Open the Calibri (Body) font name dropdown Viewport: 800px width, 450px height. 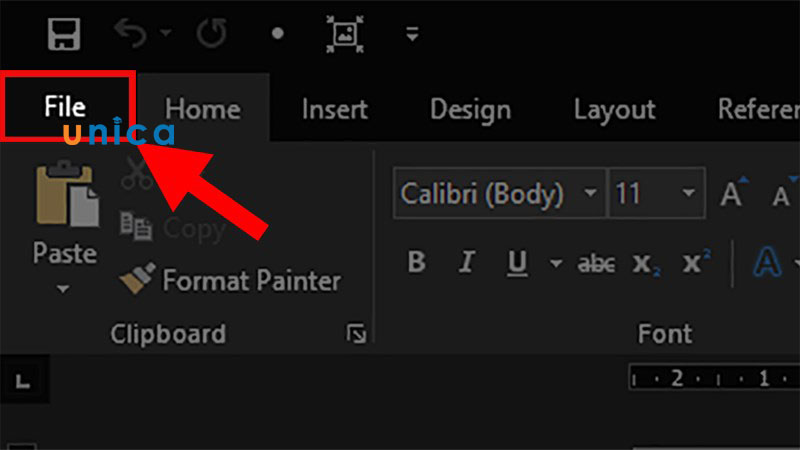pos(591,193)
